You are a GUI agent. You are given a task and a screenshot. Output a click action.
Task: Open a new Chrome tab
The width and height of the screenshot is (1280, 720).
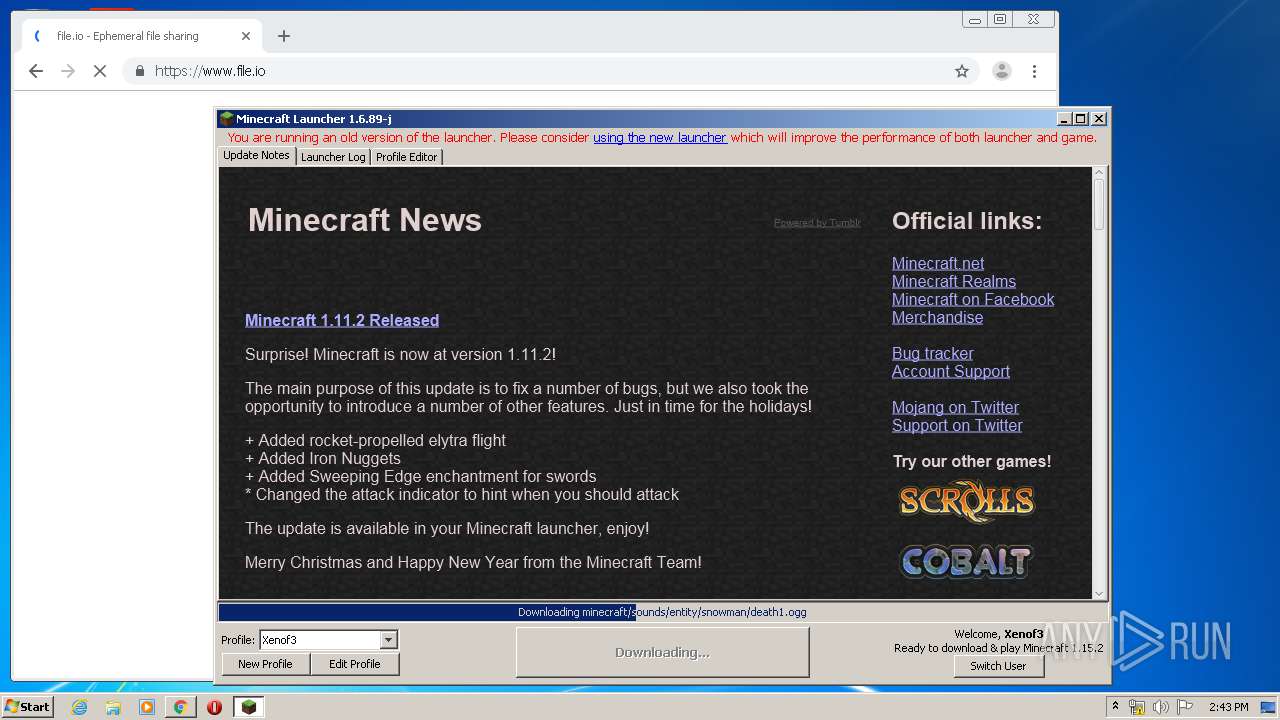pos(284,36)
